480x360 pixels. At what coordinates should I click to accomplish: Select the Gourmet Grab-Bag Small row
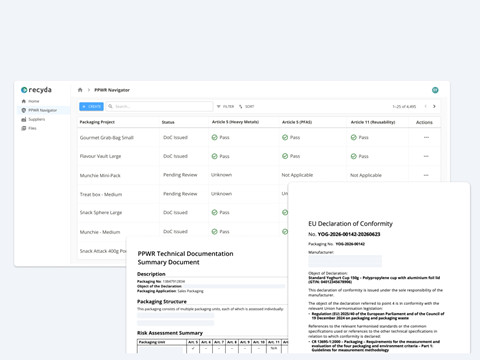tap(259, 137)
